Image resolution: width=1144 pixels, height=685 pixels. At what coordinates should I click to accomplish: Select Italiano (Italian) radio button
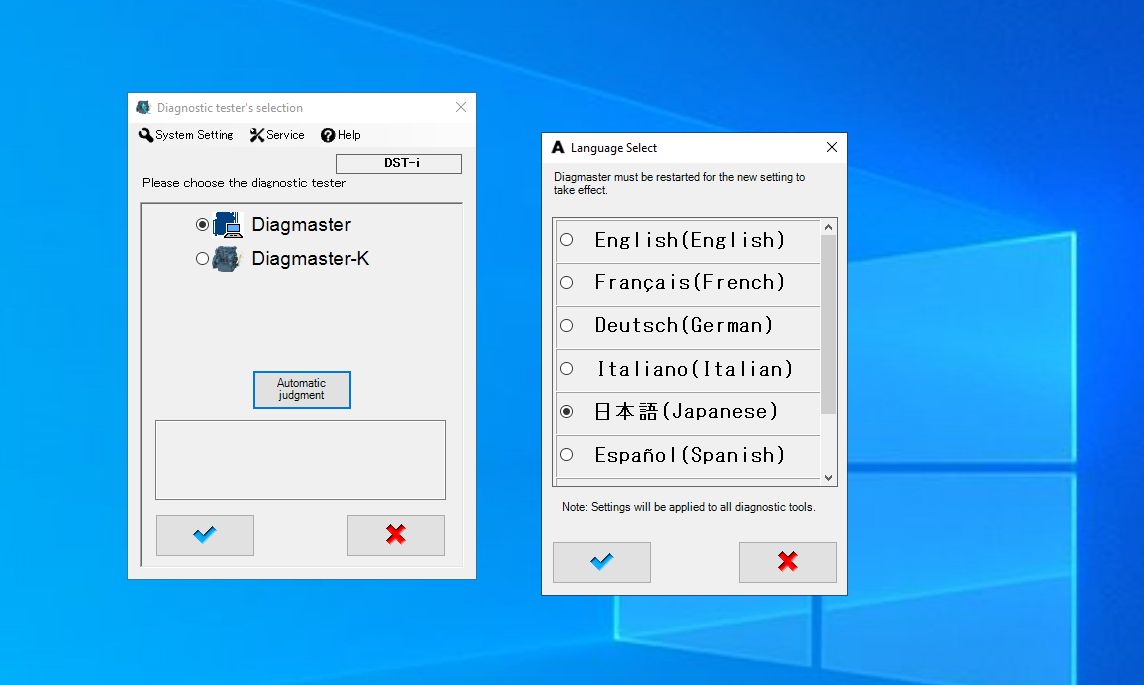pos(566,368)
